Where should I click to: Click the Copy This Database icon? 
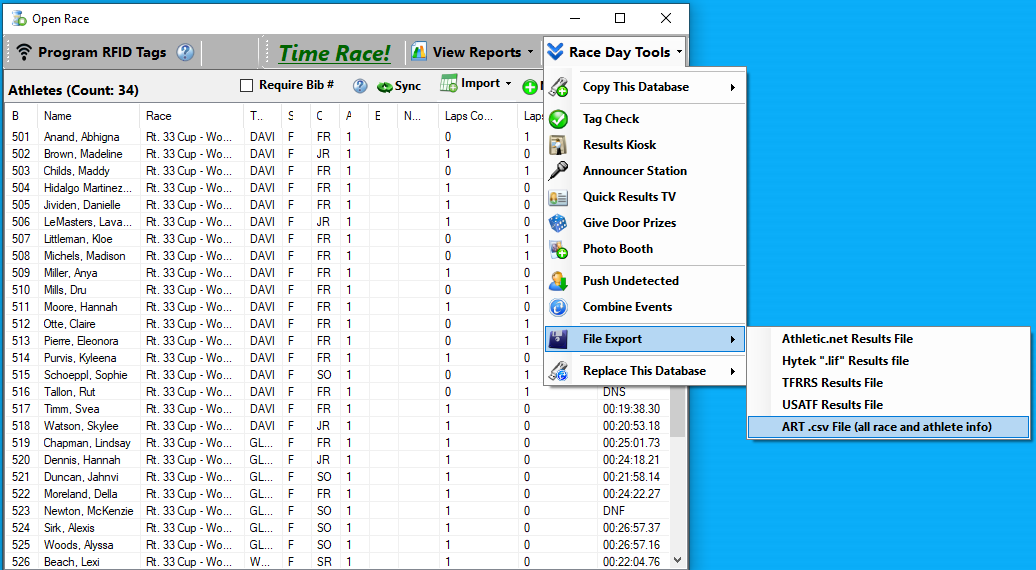tap(558, 87)
